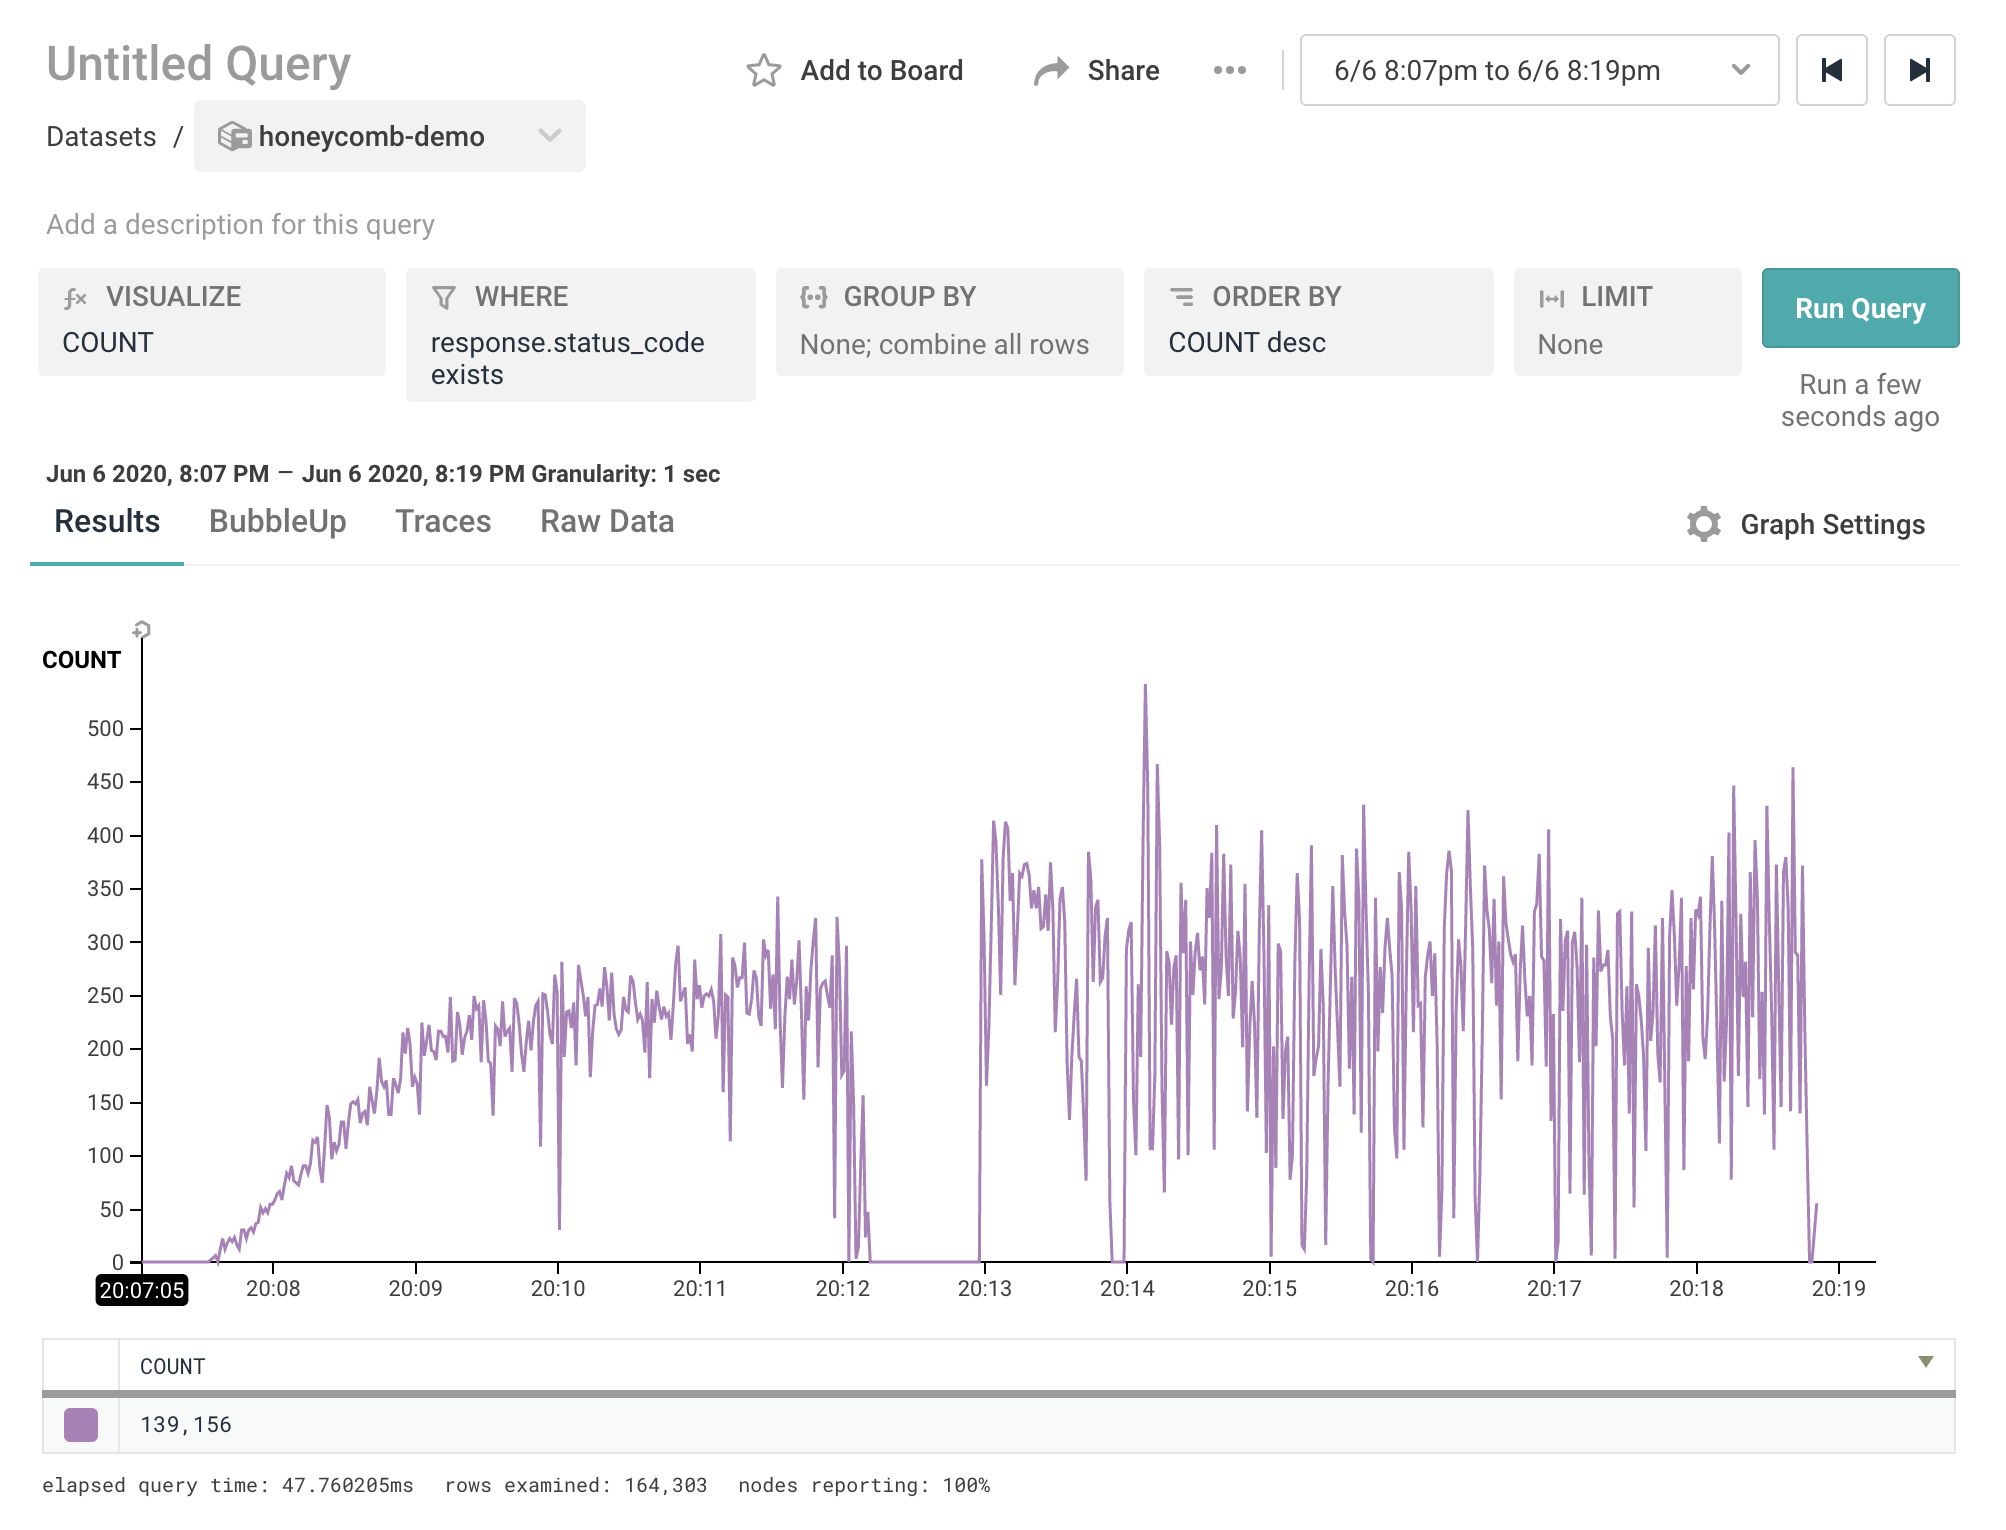
Task: Click the star icon next to Add to Board
Action: click(764, 71)
